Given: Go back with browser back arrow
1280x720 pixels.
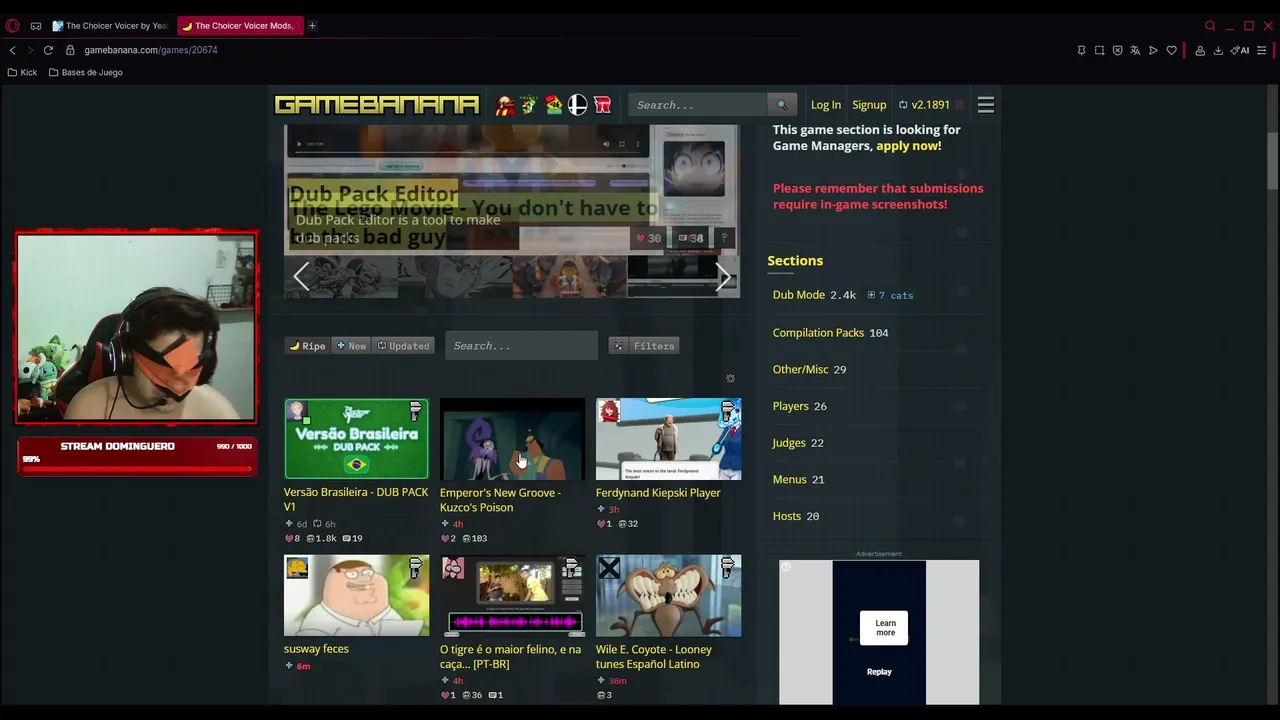Looking at the screenshot, I should tap(12, 50).
